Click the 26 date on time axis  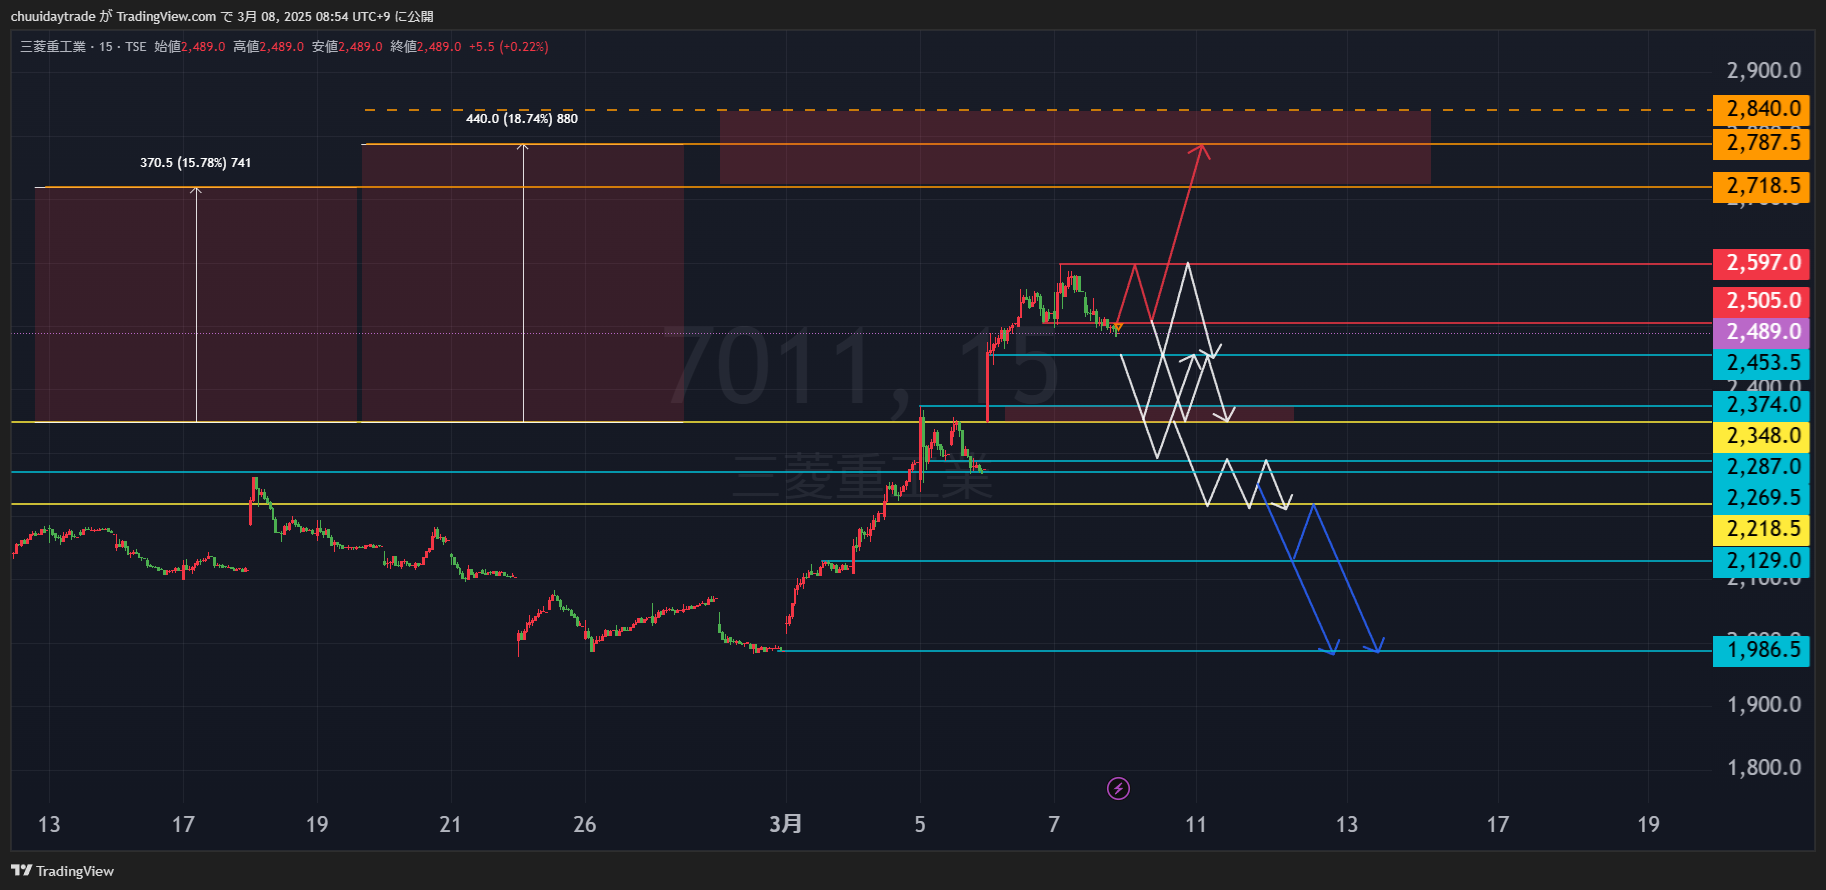pyautogui.click(x=584, y=824)
